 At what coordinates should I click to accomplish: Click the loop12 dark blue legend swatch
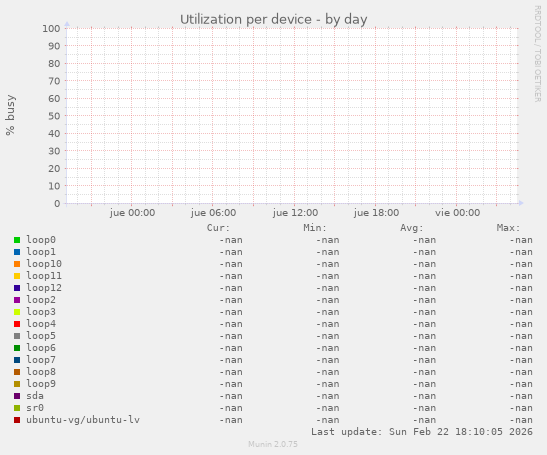pyautogui.click(x=17, y=288)
